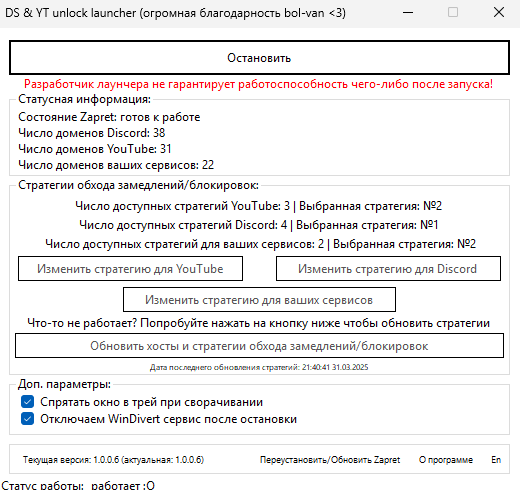This screenshot has height=490, width=520.
Task: Click Текущая версия: 1.0.0.6 text
Action: click(x=113, y=460)
